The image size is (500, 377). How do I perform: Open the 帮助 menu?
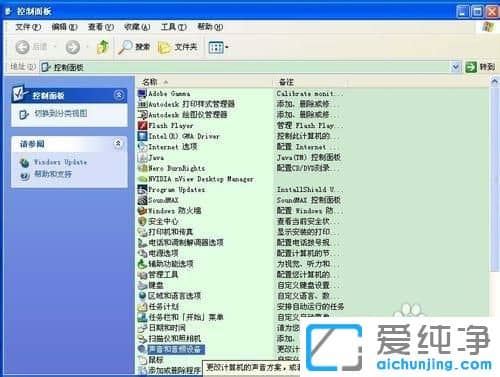tap(210, 27)
